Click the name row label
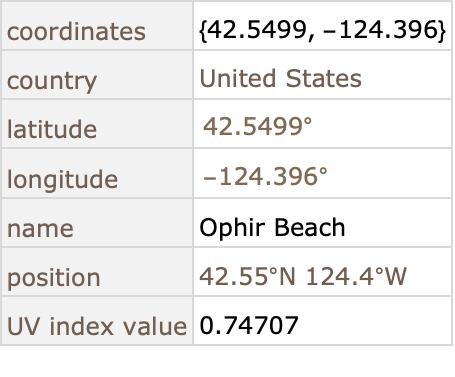This screenshot has width=455, height=377. click(40, 229)
